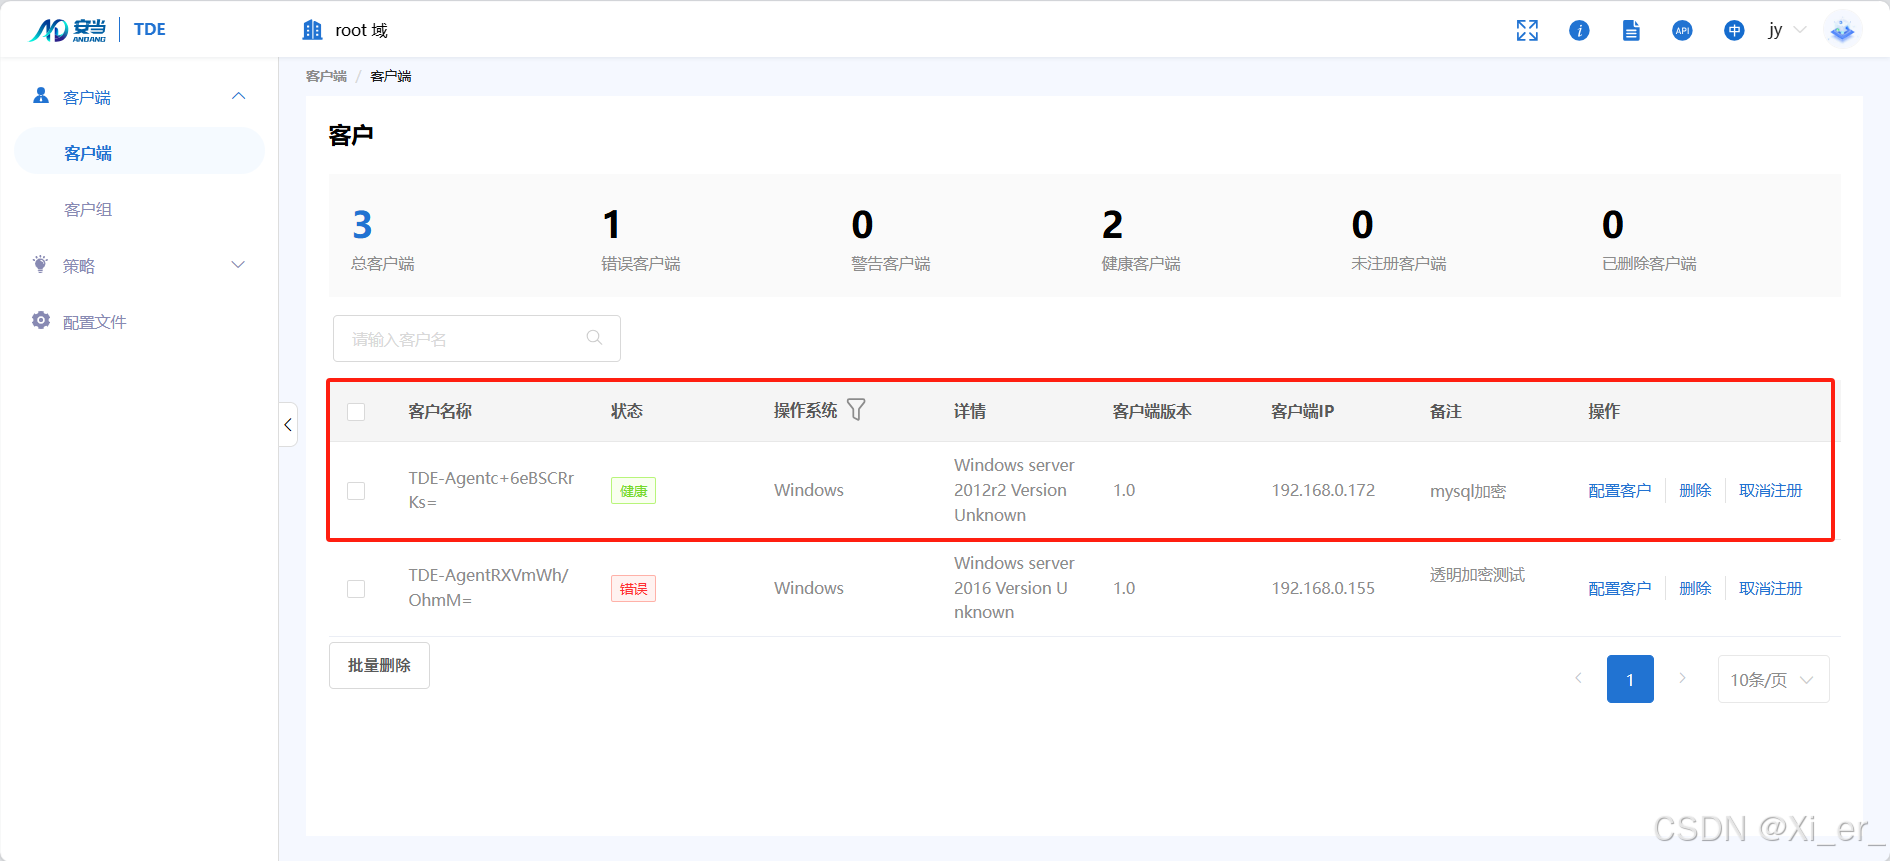Click the mysql加密 remark cell

[x=1468, y=491]
